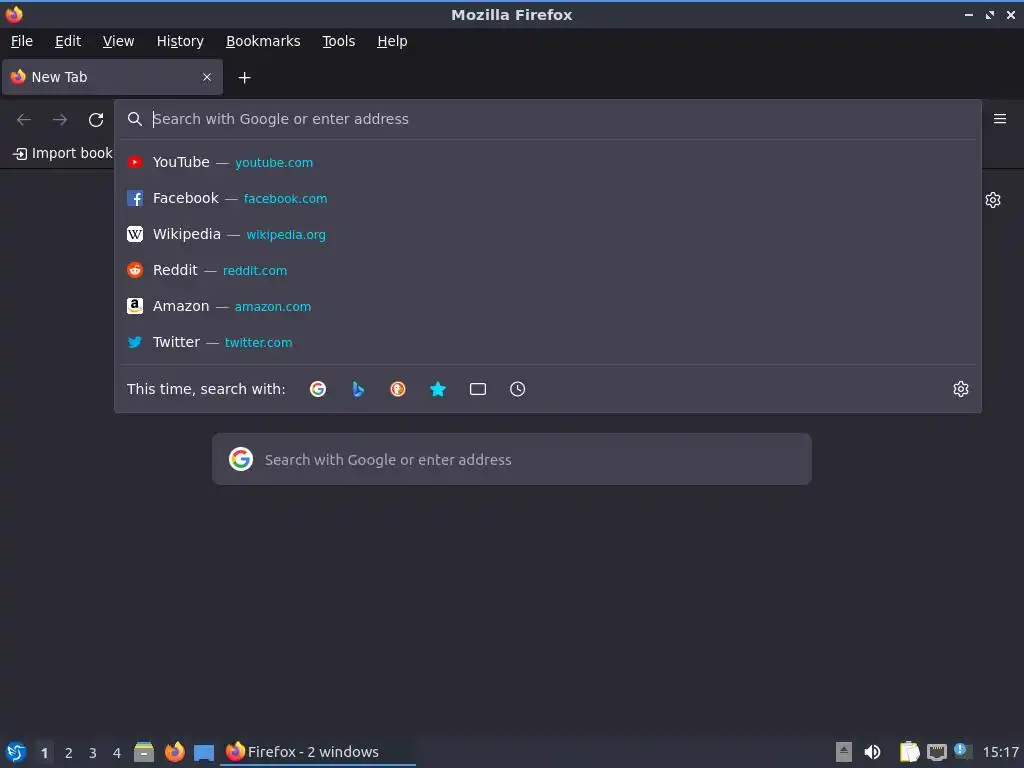
Task: Open the File menu
Action: point(22,41)
